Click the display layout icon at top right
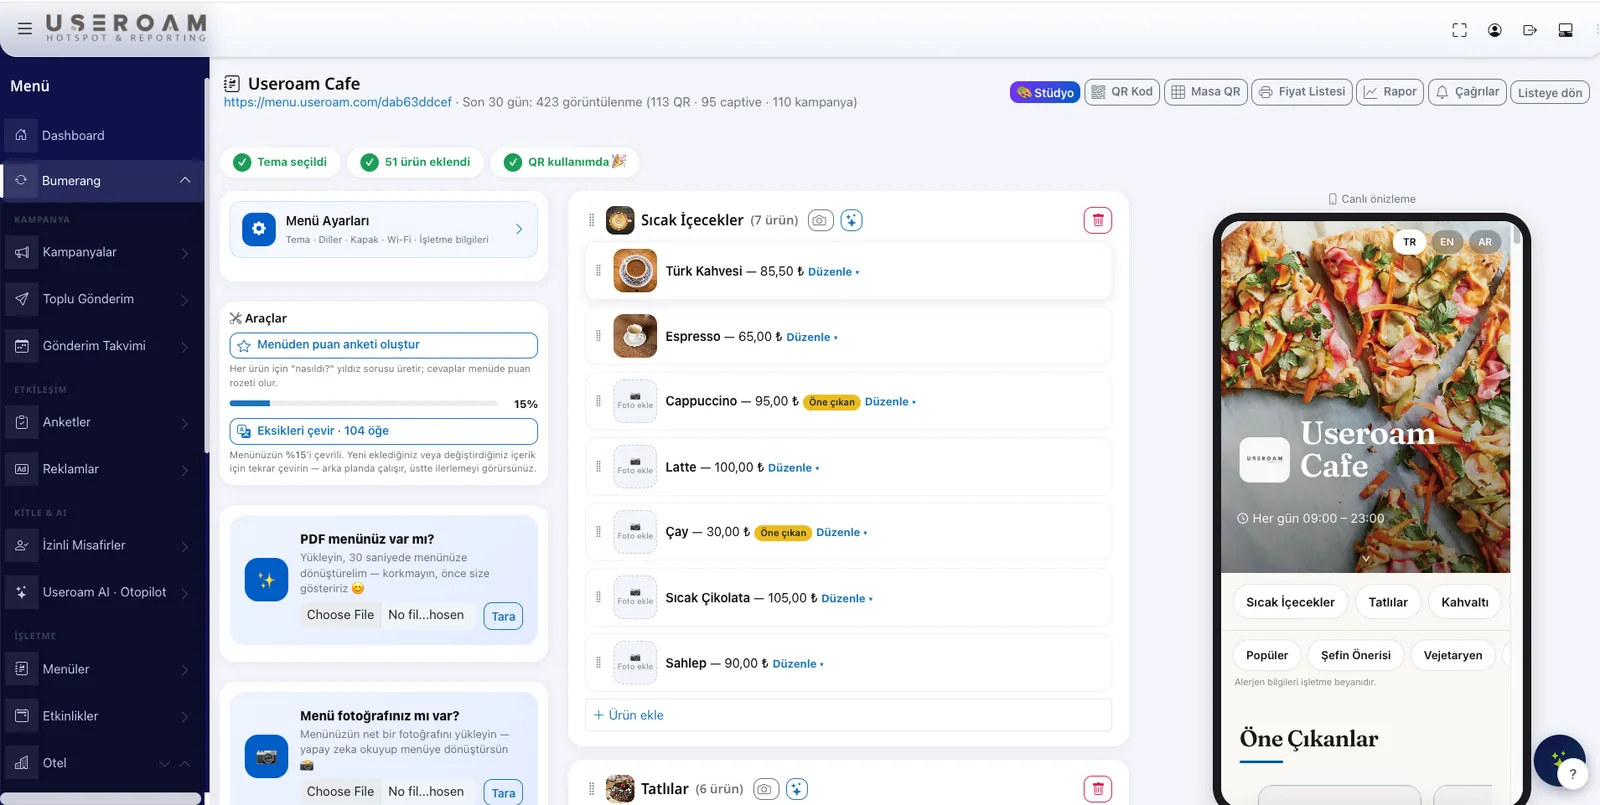This screenshot has width=1600, height=805. click(1565, 30)
